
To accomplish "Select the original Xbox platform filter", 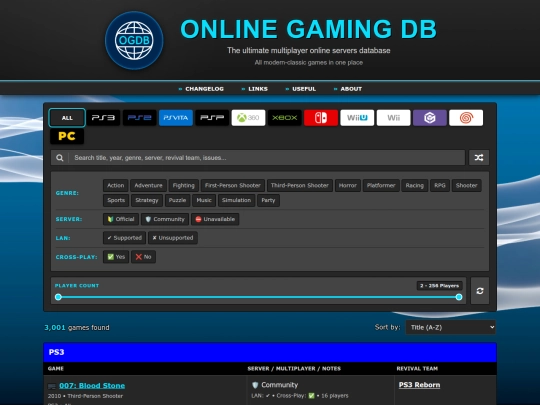I will 285,118.
